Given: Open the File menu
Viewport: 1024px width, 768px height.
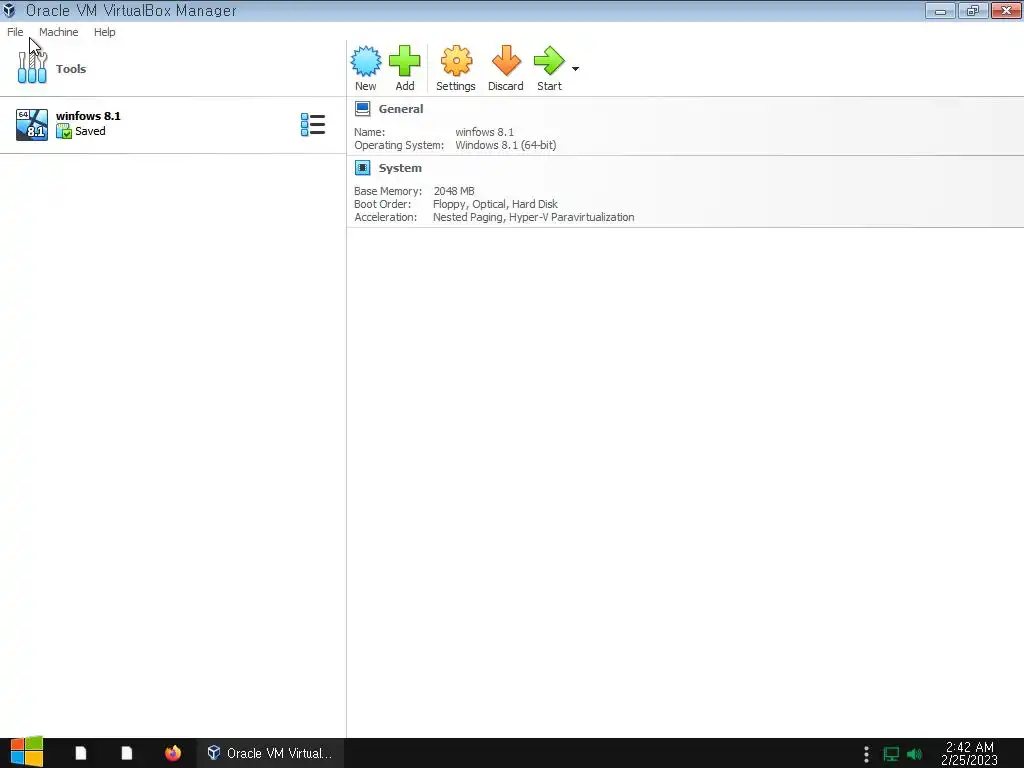Looking at the screenshot, I should tap(15, 32).
